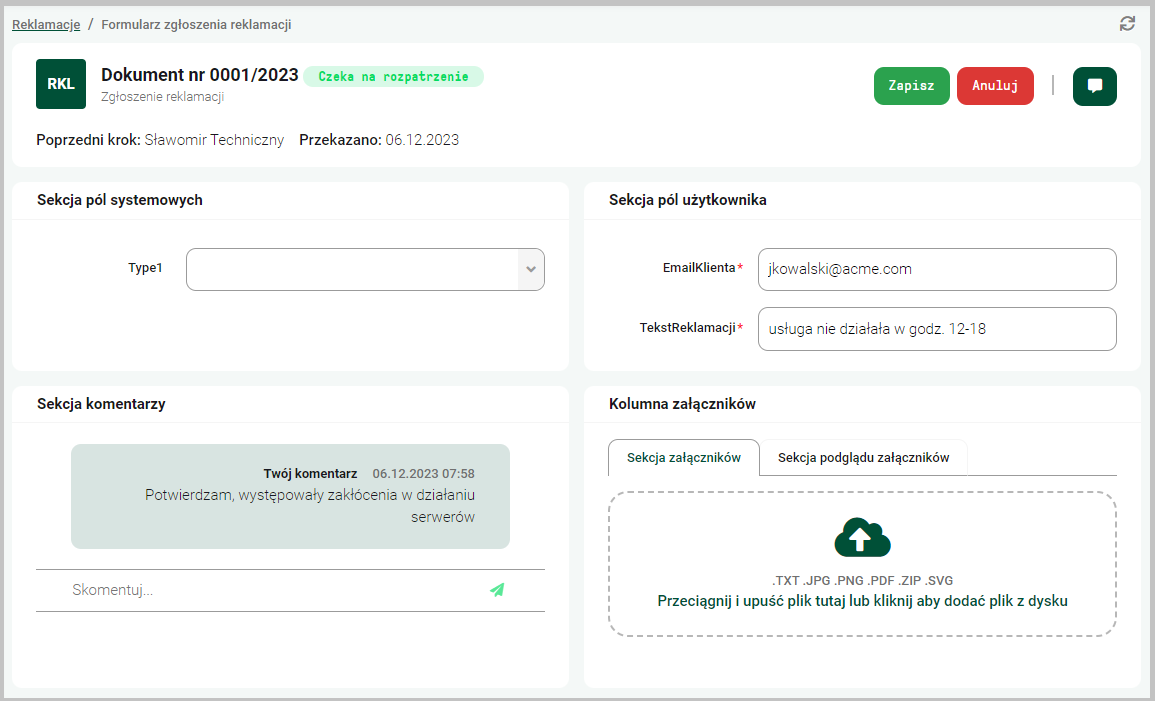Click the Kolumna załączników header
Image resolution: width=1155 pixels, height=701 pixels.
(682, 404)
